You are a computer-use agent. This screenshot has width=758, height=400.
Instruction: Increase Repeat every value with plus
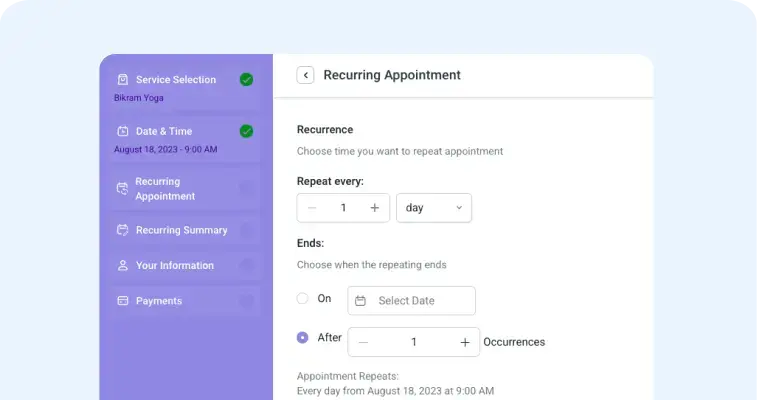click(x=375, y=208)
